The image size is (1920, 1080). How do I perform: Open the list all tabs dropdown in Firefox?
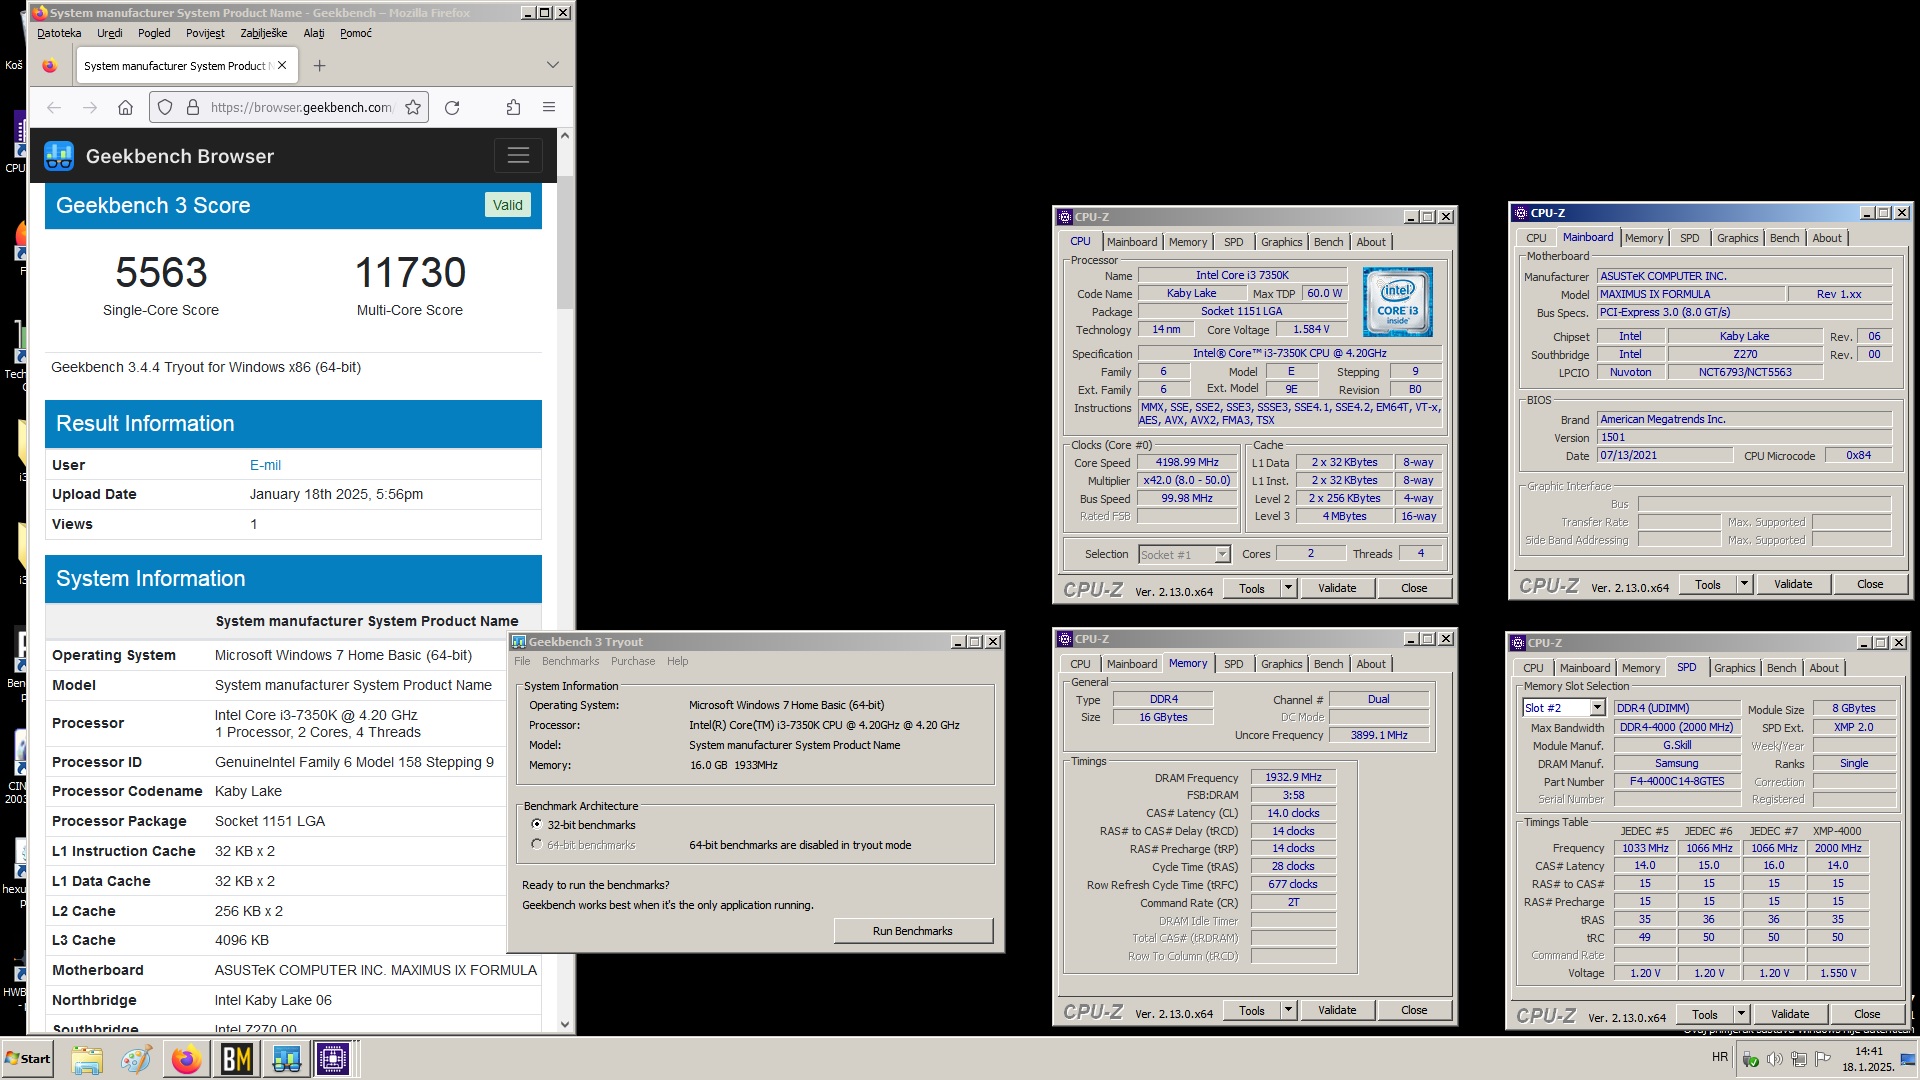[553, 65]
